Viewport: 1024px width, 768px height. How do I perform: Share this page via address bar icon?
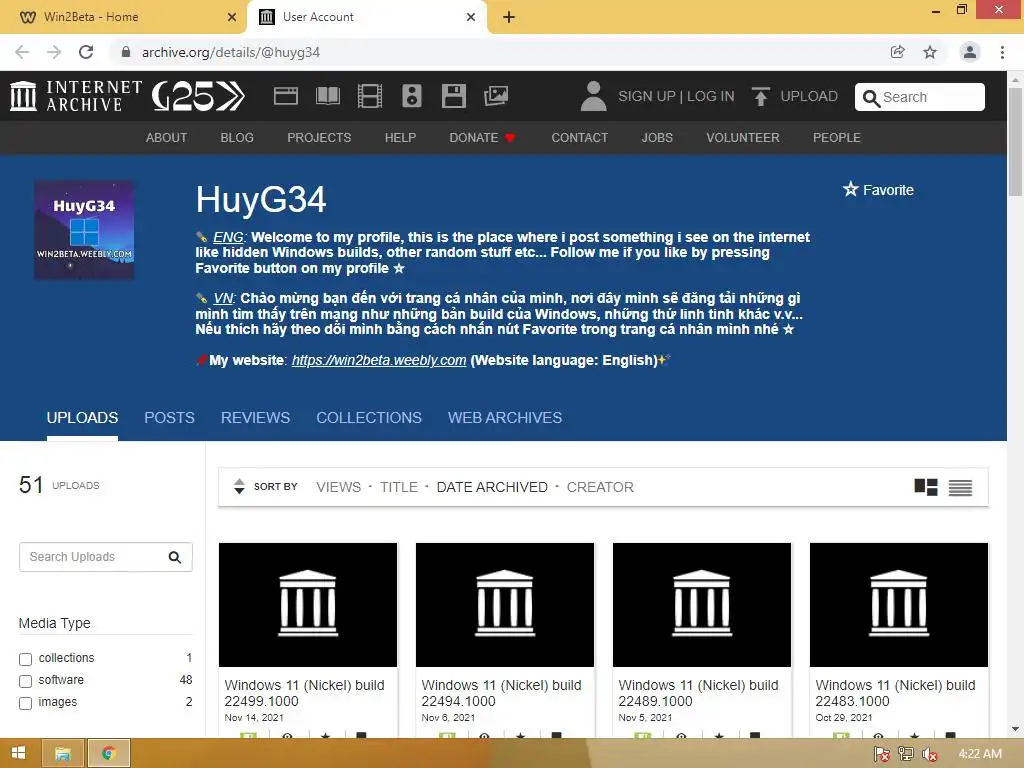898,52
